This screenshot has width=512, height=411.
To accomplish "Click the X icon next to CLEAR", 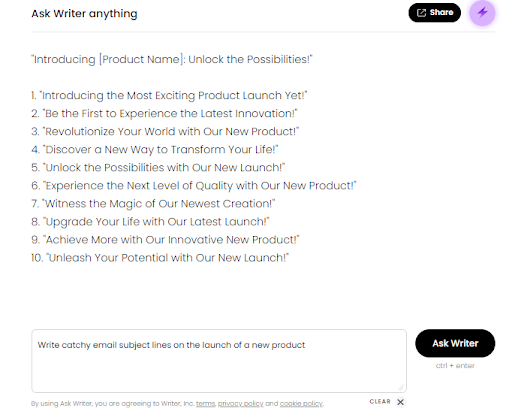I will pos(401,402).
